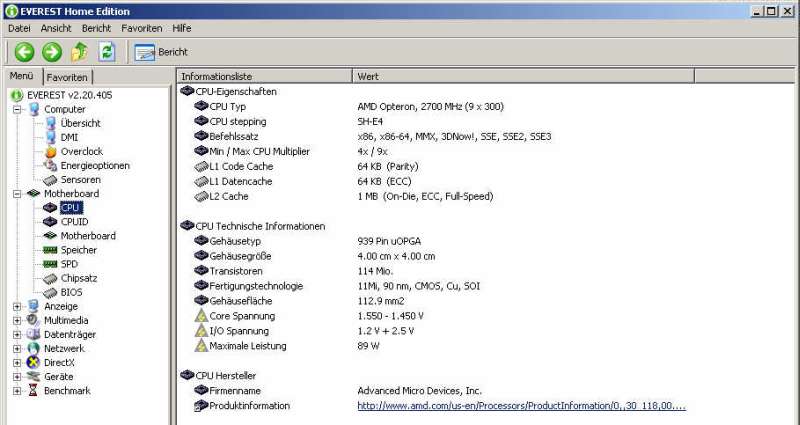
Task: Click the Benchmark hourglass icon
Action: point(33,391)
